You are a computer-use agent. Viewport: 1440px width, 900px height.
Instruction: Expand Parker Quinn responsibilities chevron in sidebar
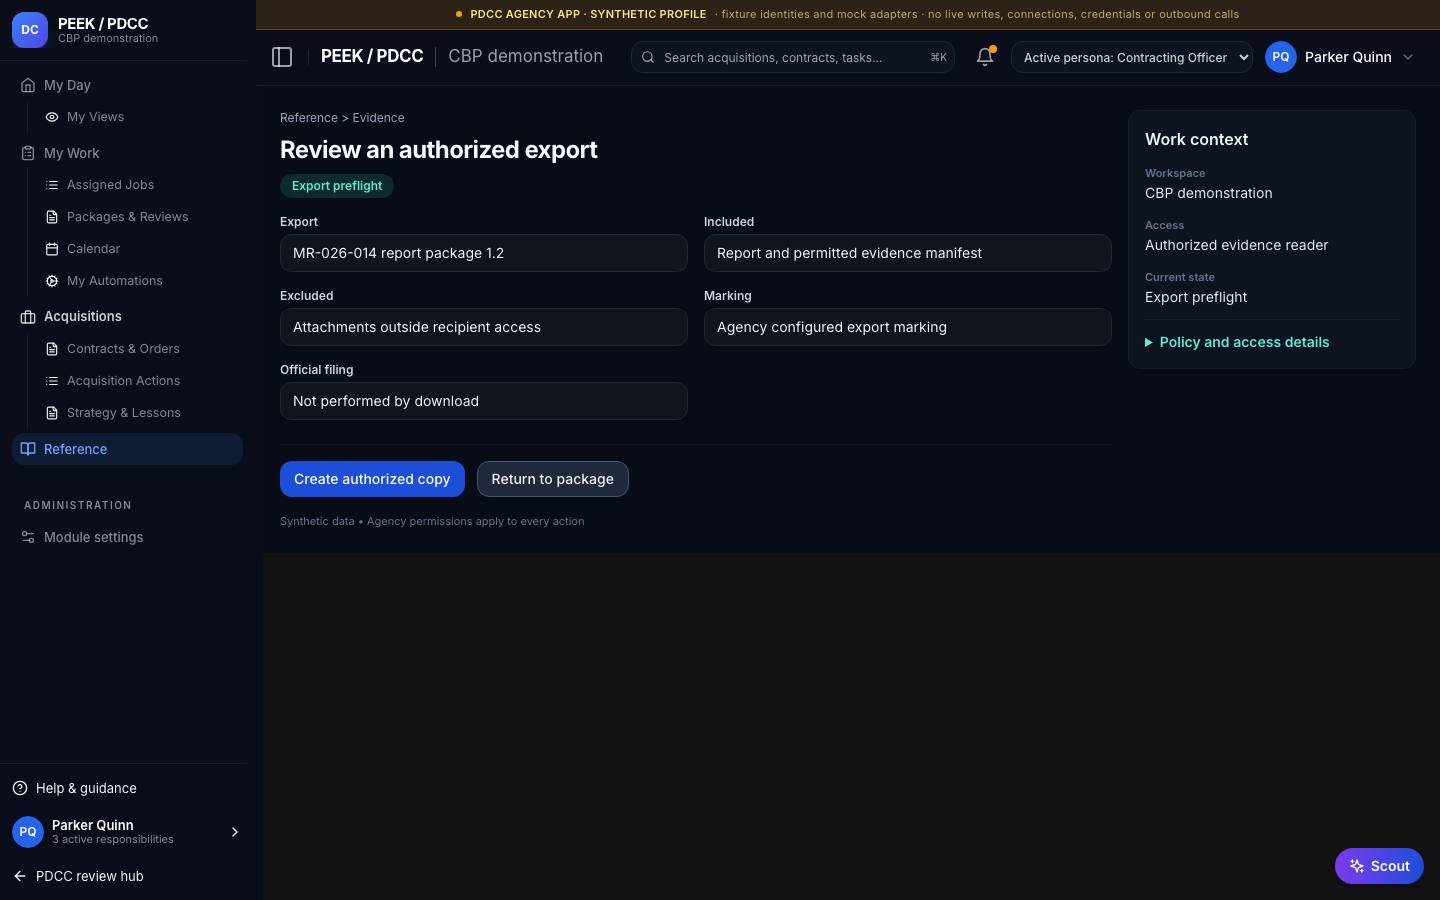(x=235, y=832)
